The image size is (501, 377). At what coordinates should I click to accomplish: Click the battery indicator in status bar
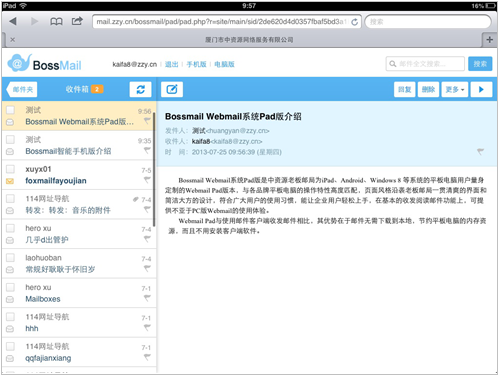coord(490,6)
